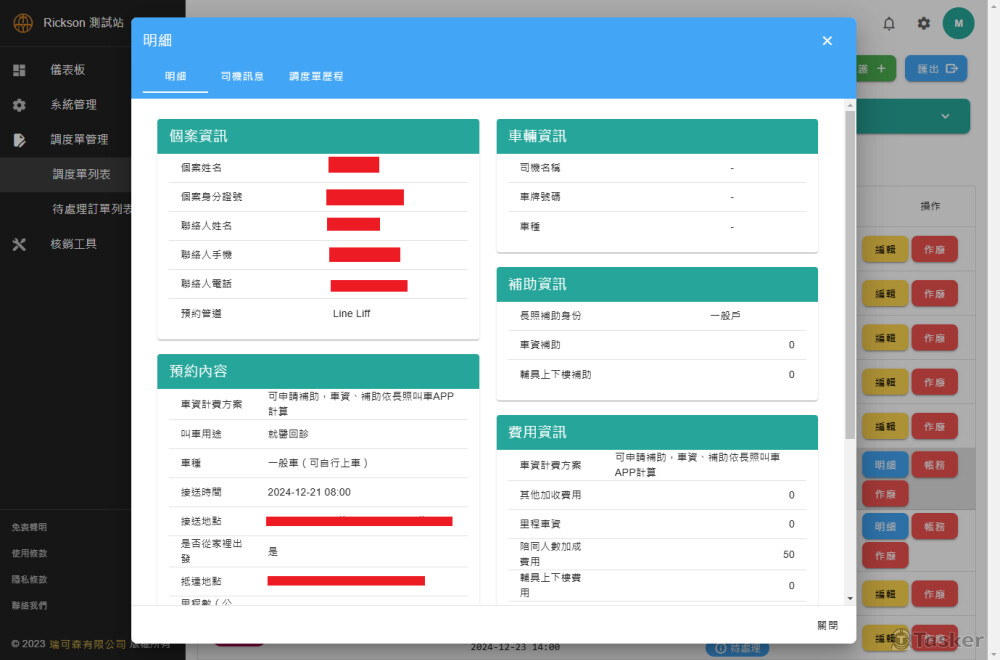Click the 調度單管理 document icon
The height and width of the screenshot is (660, 1000).
[19, 140]
